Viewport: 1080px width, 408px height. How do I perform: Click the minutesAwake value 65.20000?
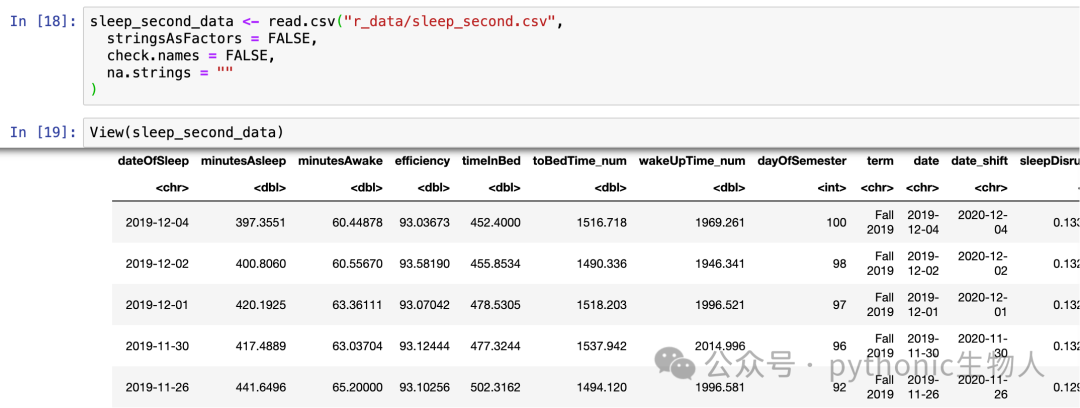tap(357, 387)
